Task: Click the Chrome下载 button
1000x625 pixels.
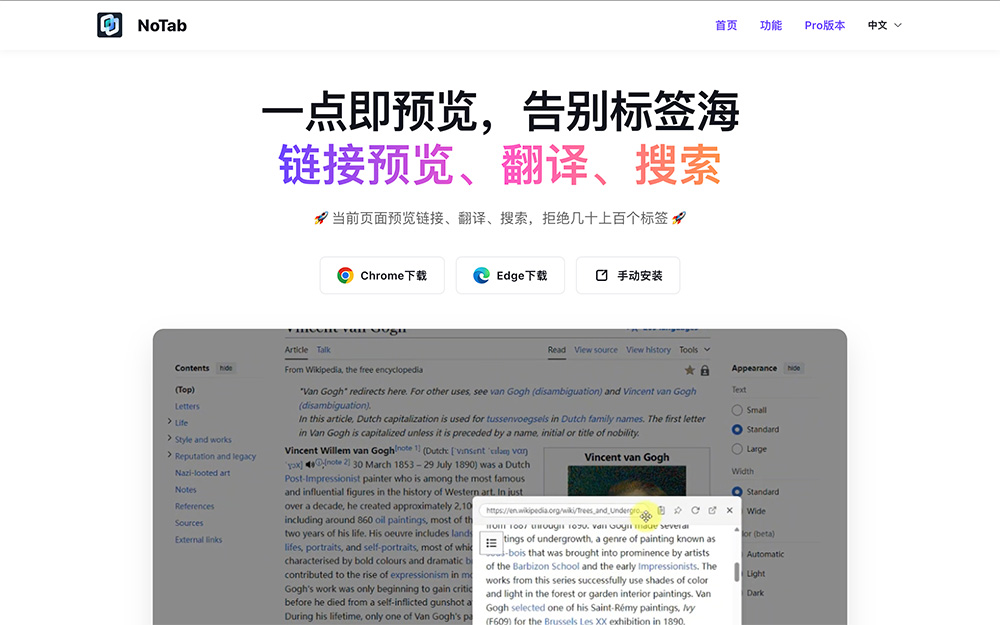Action: 382,276
